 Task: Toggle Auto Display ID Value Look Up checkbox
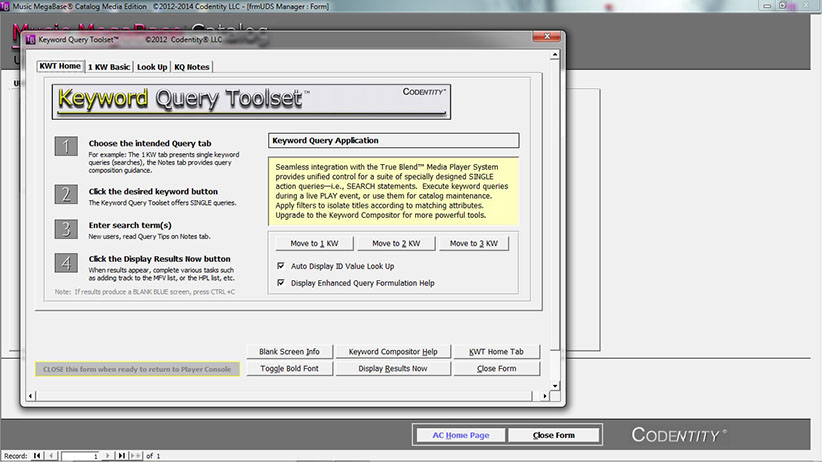tap(280, 266)
